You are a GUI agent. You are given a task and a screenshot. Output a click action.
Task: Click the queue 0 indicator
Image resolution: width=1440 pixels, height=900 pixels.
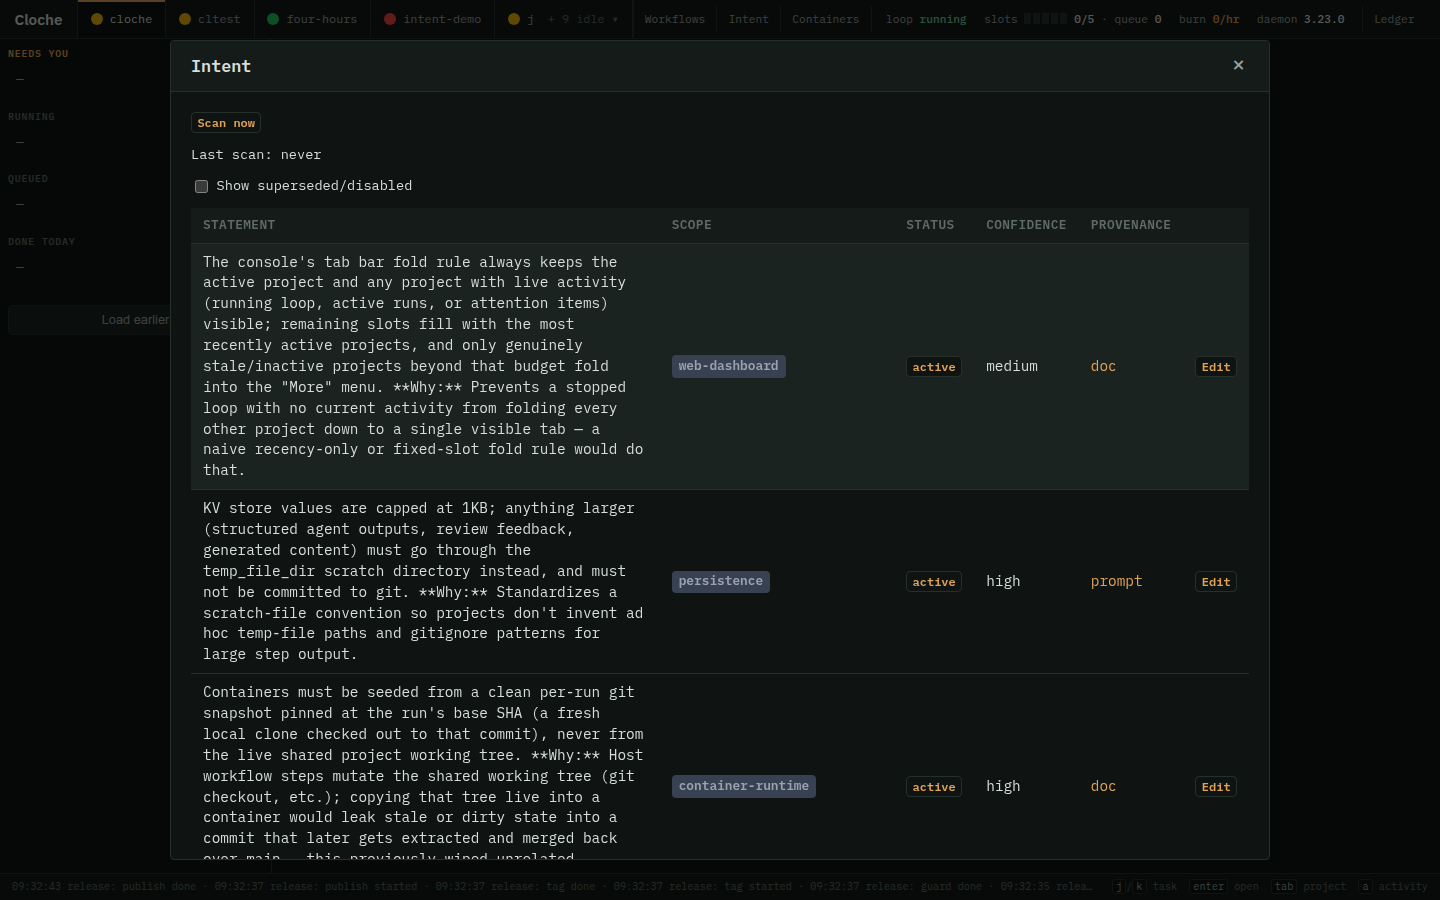(x=1138, y=19)
